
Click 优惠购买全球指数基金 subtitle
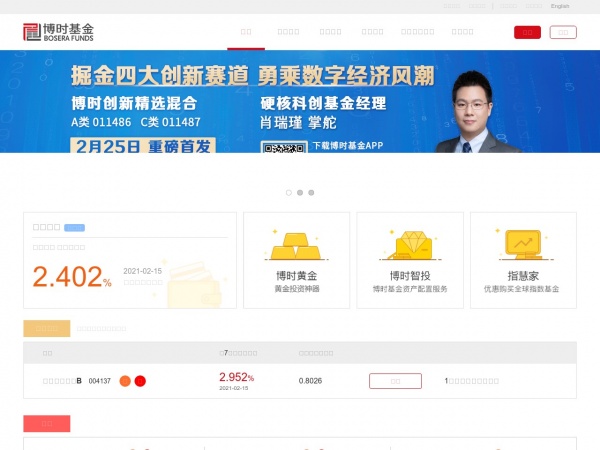pos(521,289)
